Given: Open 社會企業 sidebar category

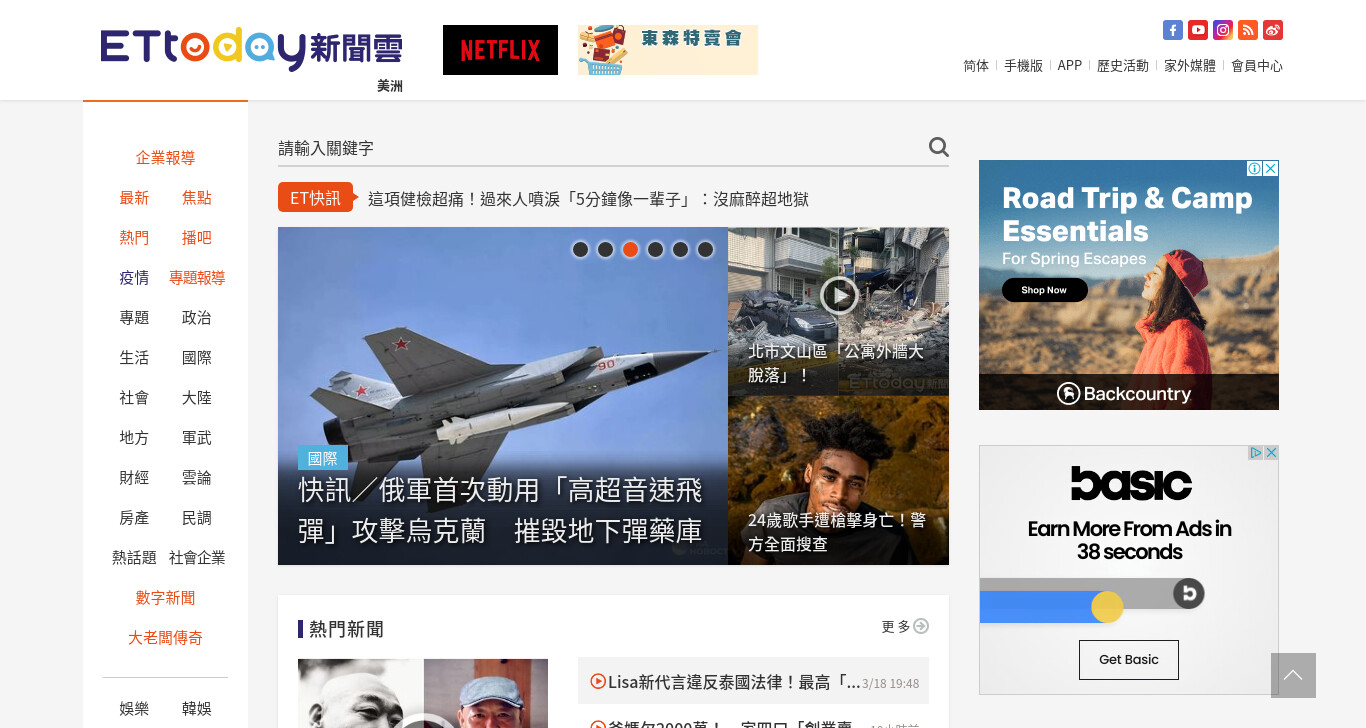Looking at the screenshot, I should tap(197, 558).
